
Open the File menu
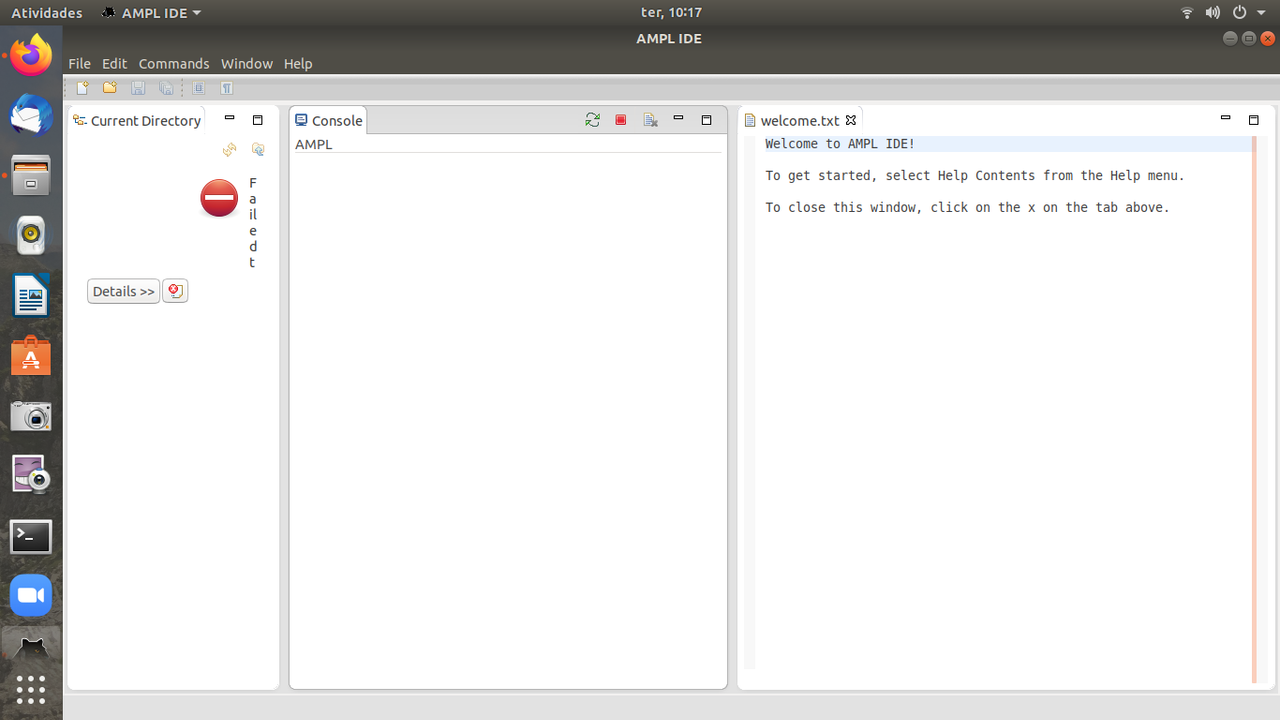pyautogui.click(x=79, y=63)
